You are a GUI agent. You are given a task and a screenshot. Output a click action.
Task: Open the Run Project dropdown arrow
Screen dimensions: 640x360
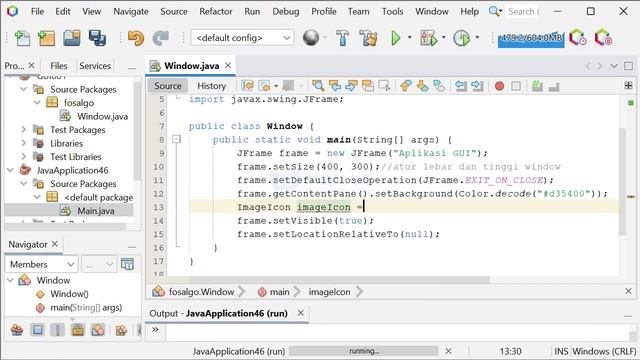pos(409,38)
